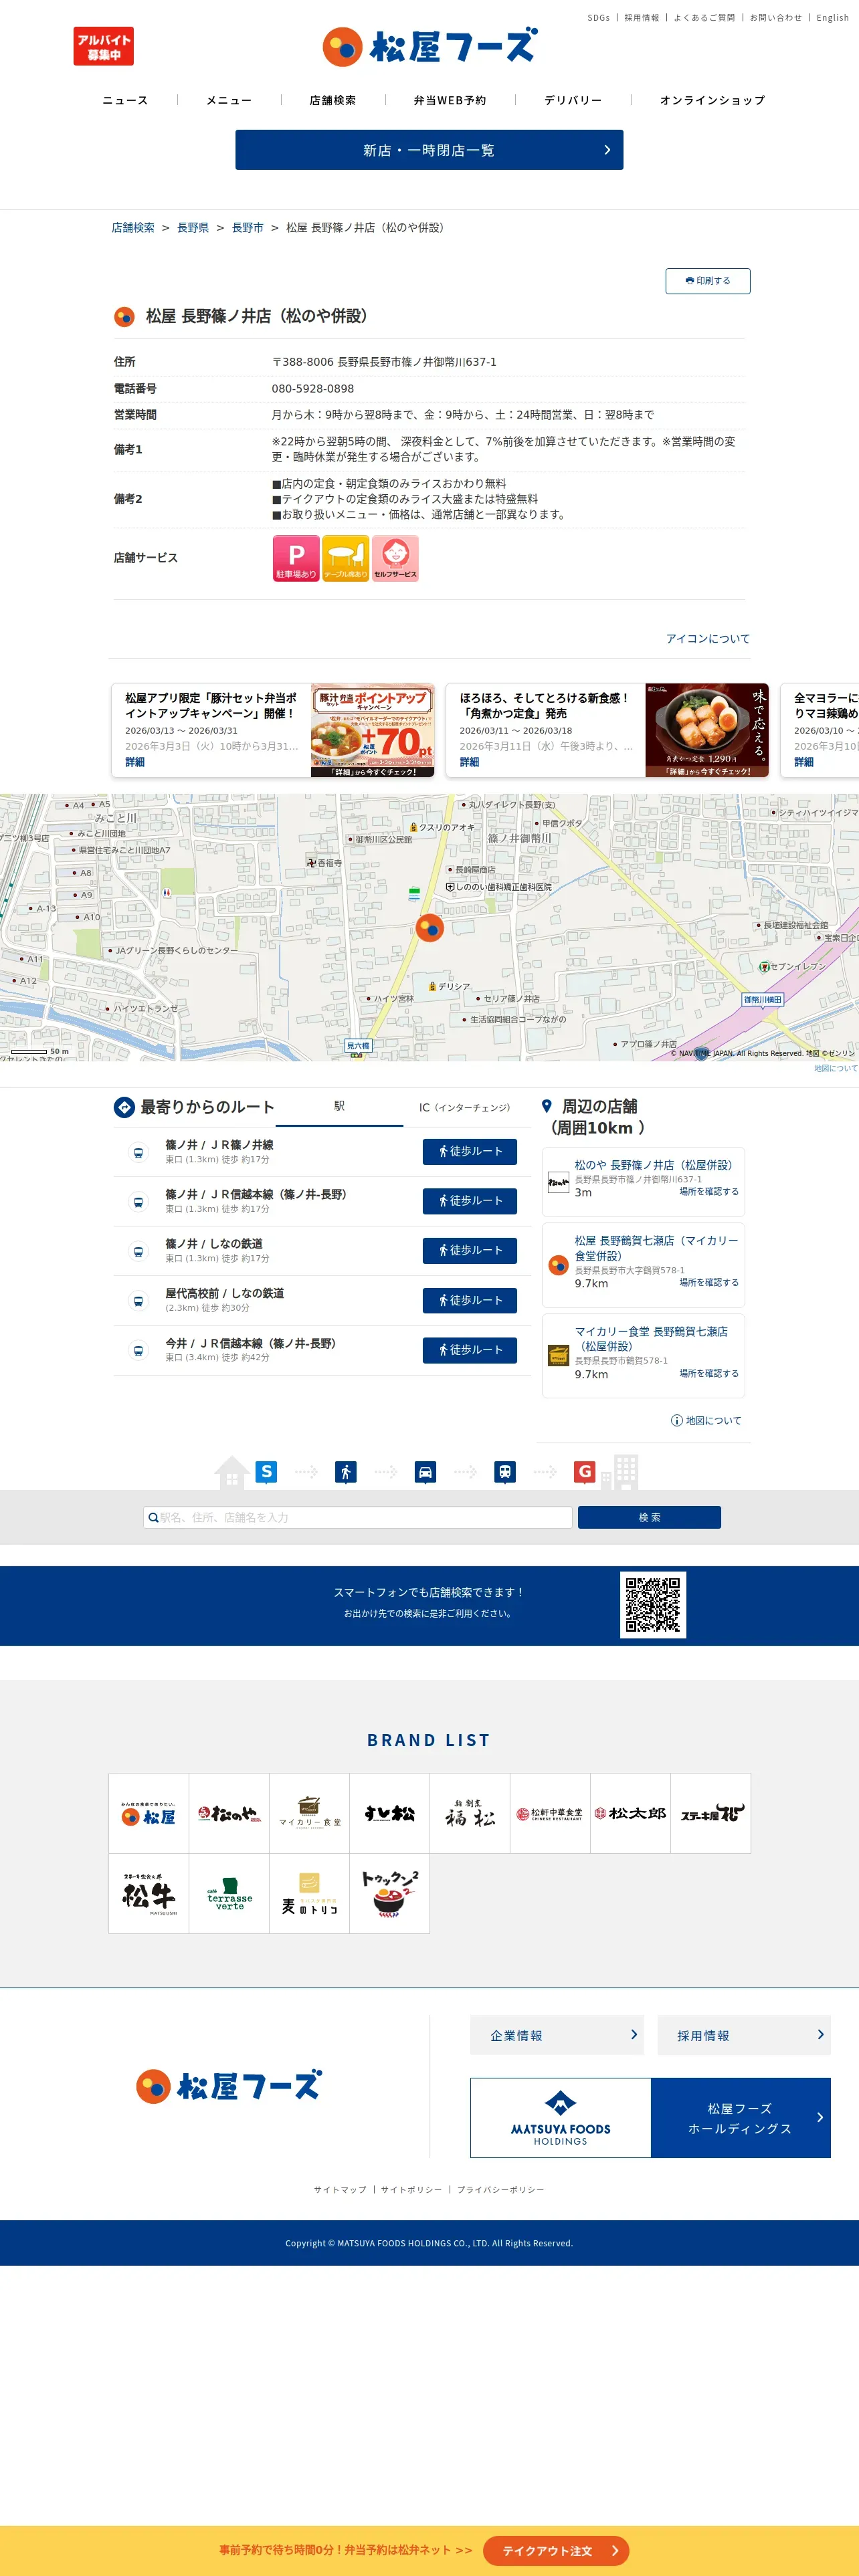
Task: Open the 松太郎 brand logo tile
Action: pyautogui.click(x=630, y=1814)
